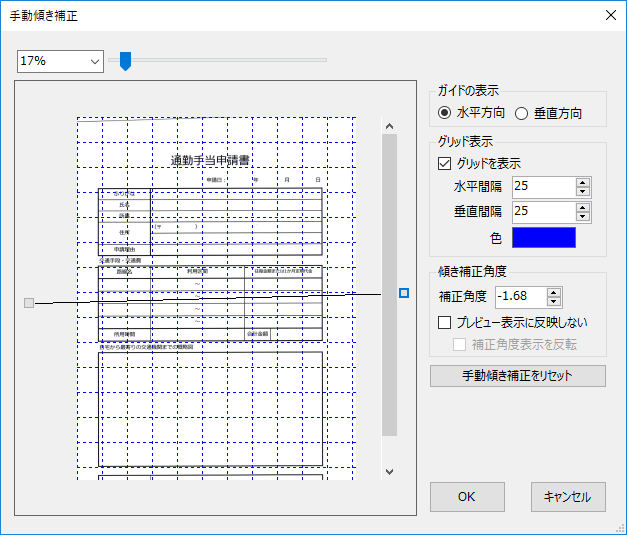Click the 水平間隔 value field
This screenshot has width=627, height=535.
click(x=544, y=187)
